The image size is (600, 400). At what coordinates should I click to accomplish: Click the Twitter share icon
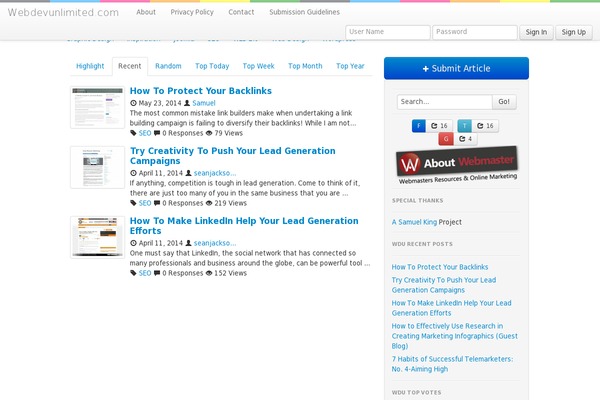465,126
